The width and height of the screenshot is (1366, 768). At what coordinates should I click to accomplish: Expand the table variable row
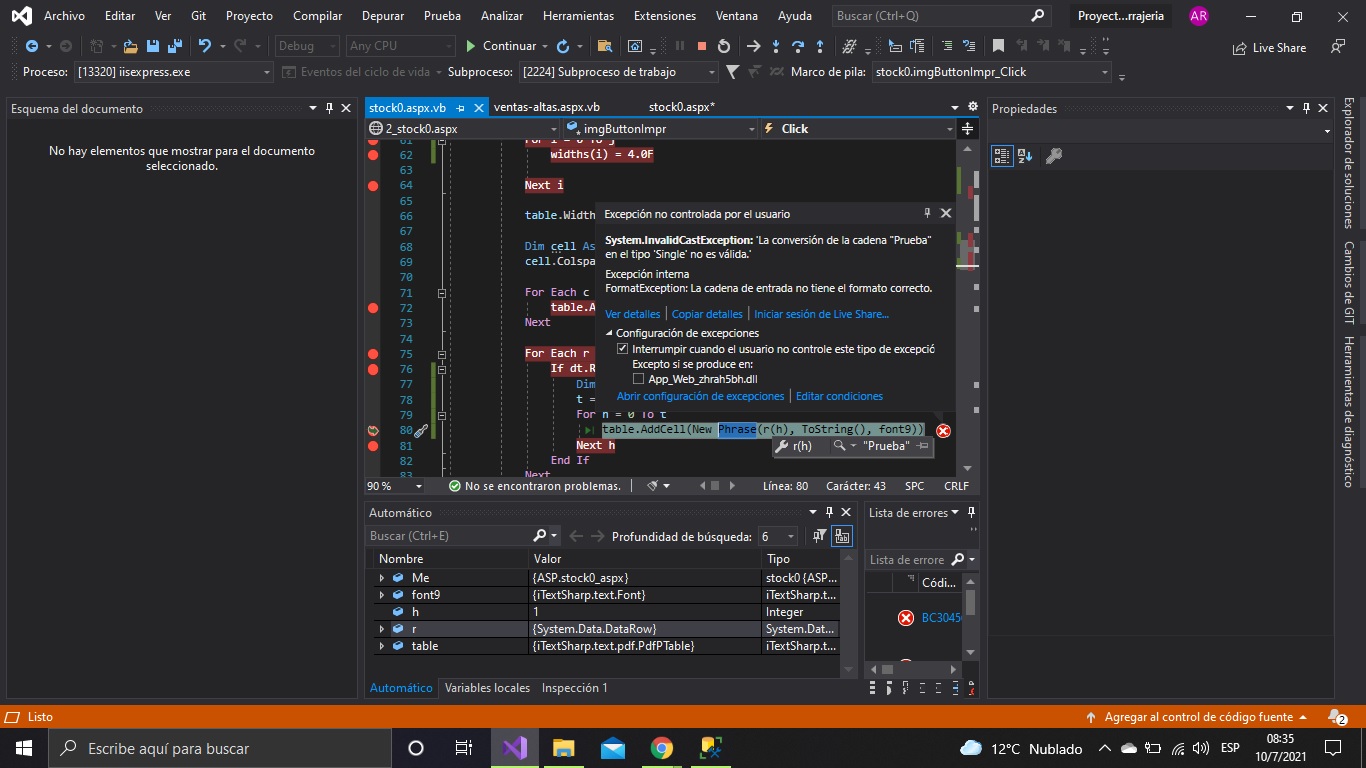[x=382, y=646]
